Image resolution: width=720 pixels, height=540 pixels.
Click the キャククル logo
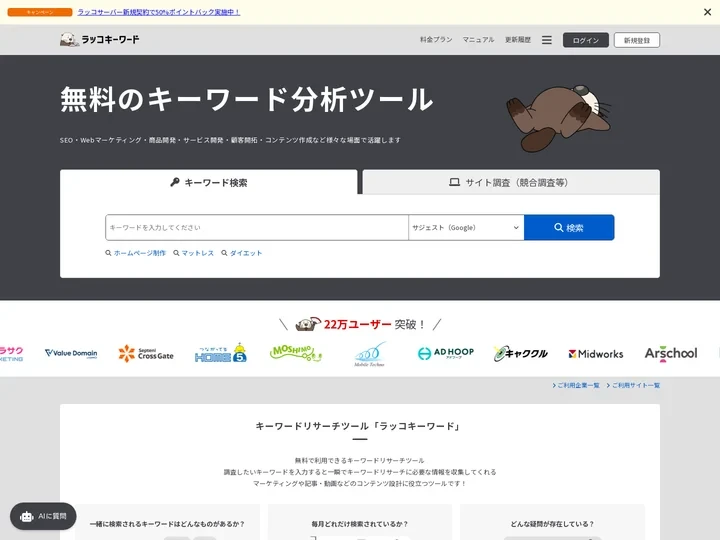pos(521,353)
